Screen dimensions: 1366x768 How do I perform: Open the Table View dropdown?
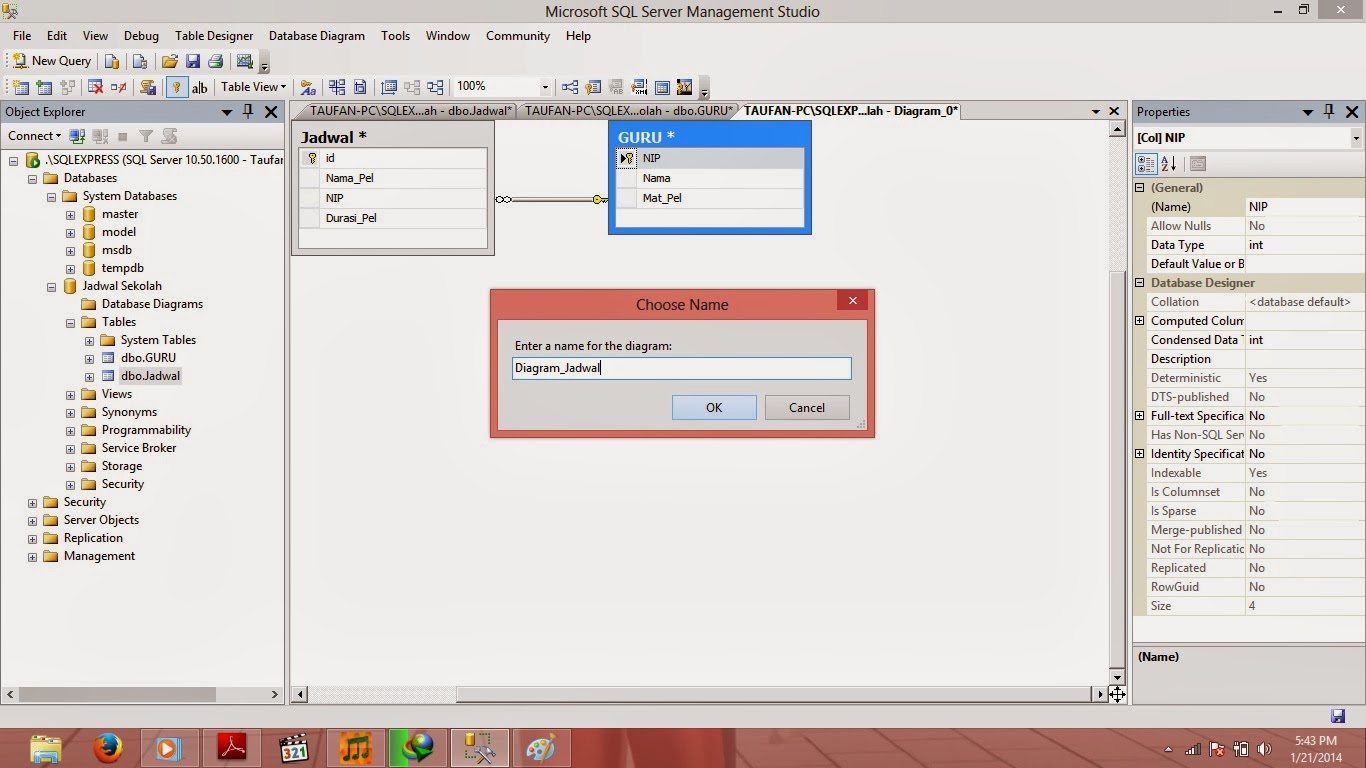click(x=253, y=87)
